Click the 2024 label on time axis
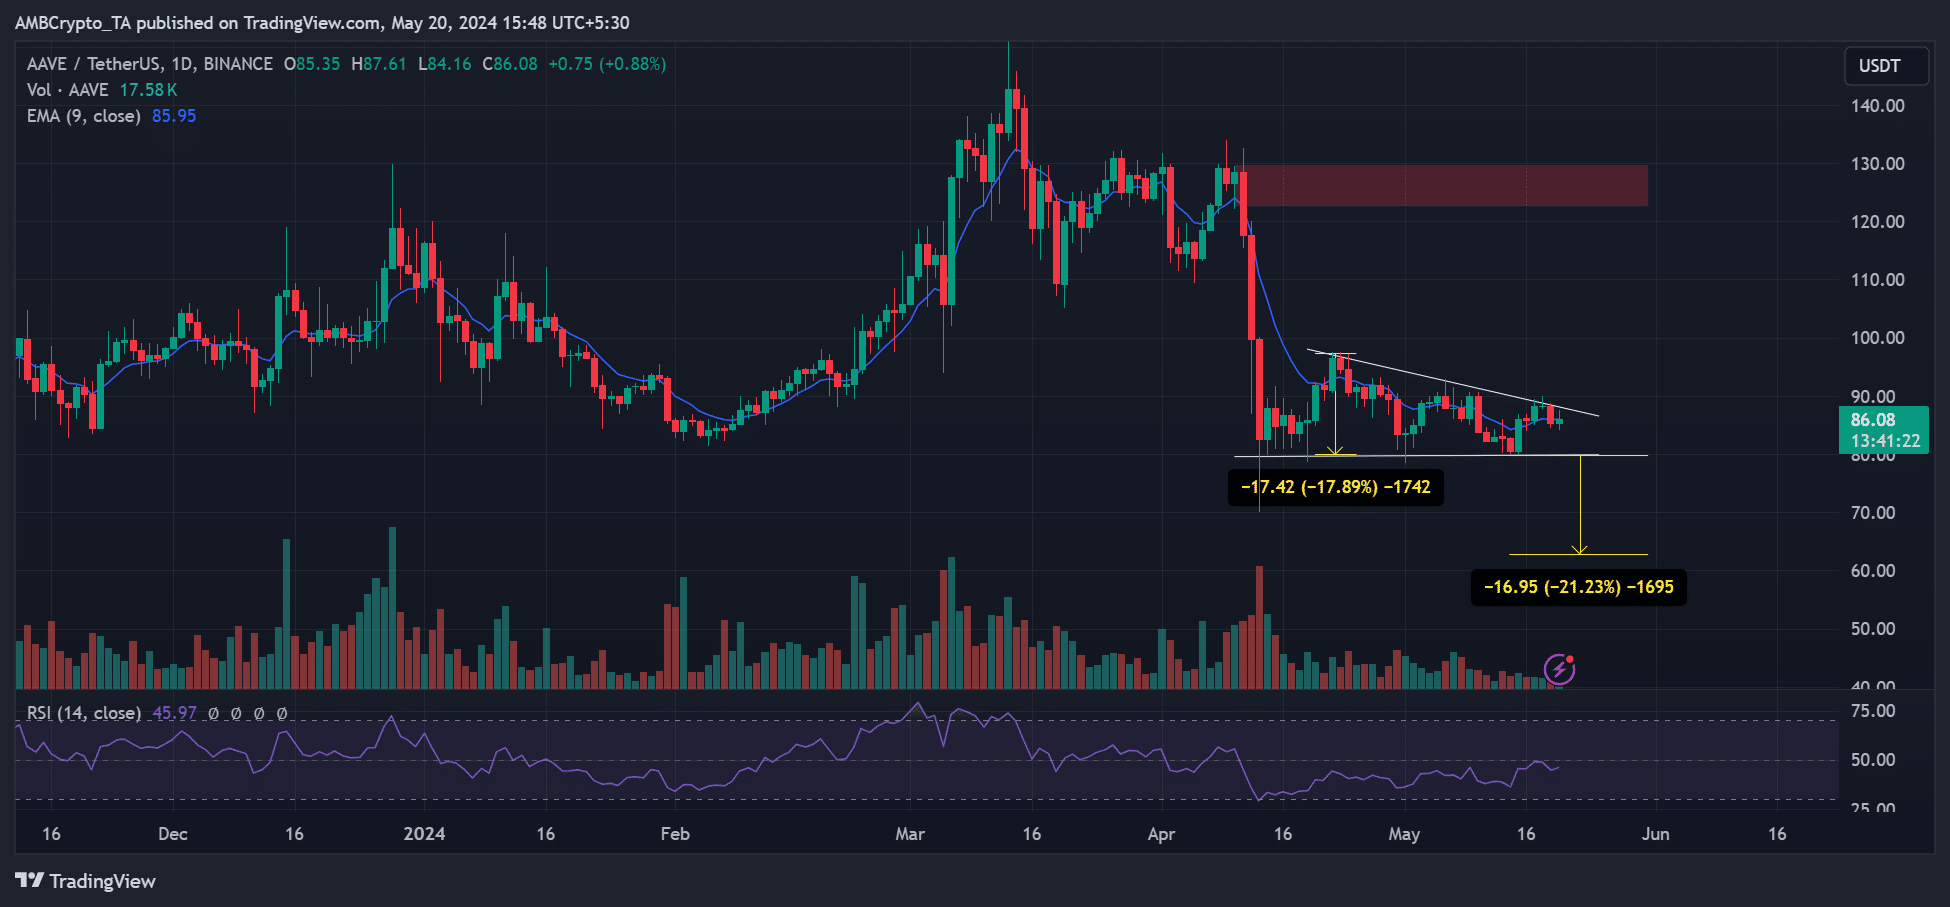The height and width of the screenshot is (907, 1950). point(424,834)
